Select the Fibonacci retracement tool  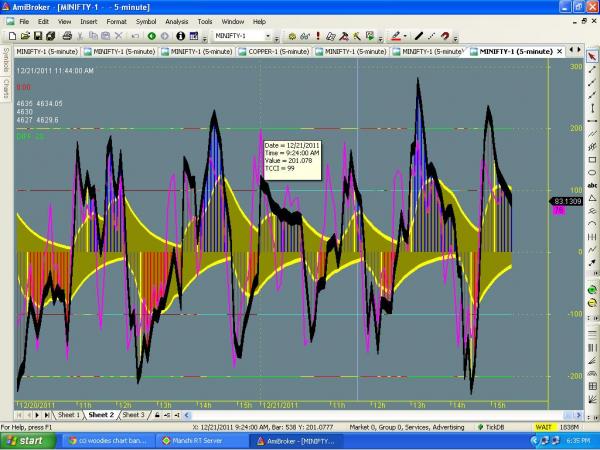click(592, 335)
